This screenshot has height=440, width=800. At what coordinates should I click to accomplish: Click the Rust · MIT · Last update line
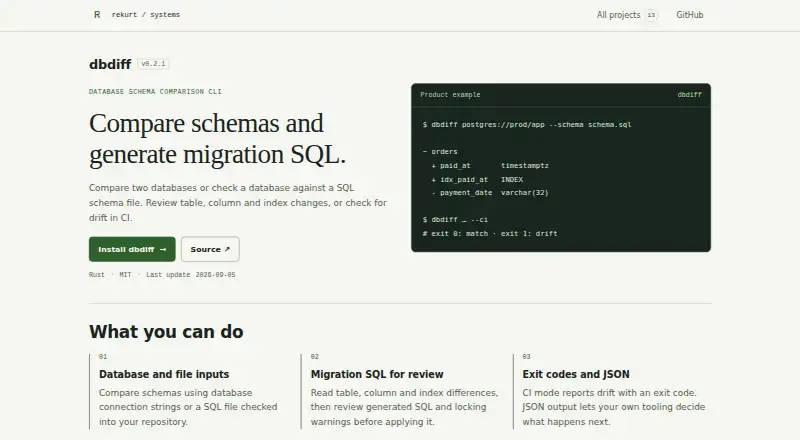pos(162,275)
